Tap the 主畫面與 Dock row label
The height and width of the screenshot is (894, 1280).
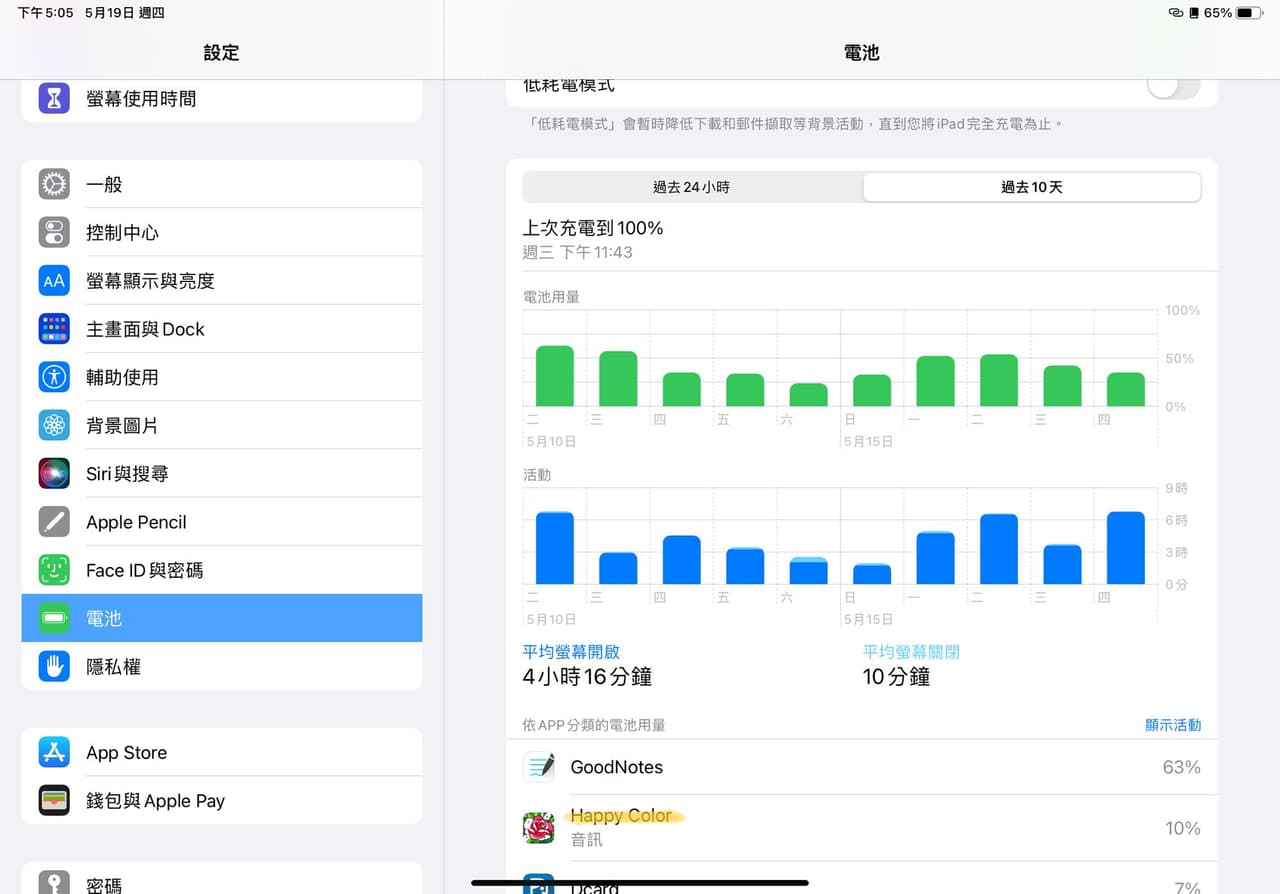click(x=145, y=329)
